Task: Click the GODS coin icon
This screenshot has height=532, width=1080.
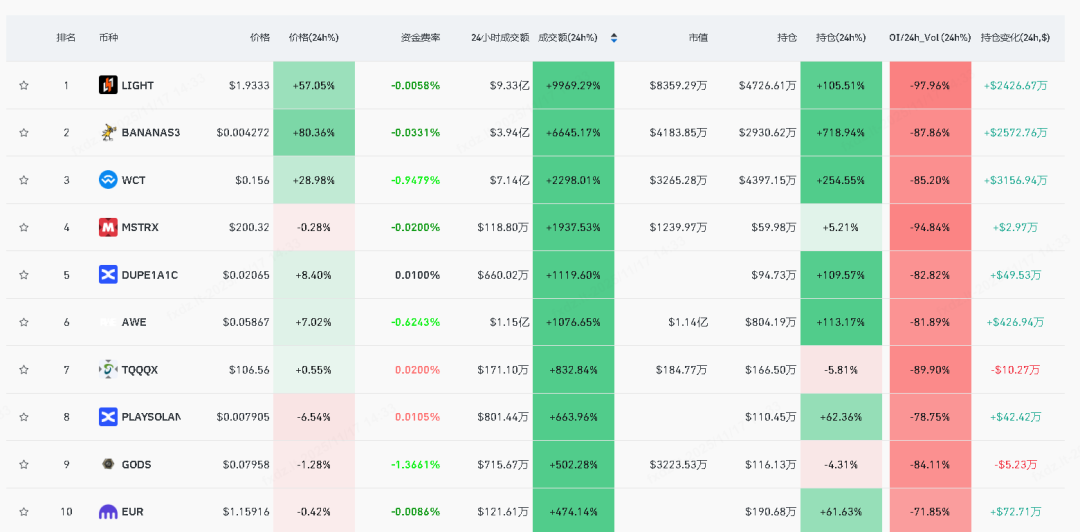Action: click(x=108, y=464)
